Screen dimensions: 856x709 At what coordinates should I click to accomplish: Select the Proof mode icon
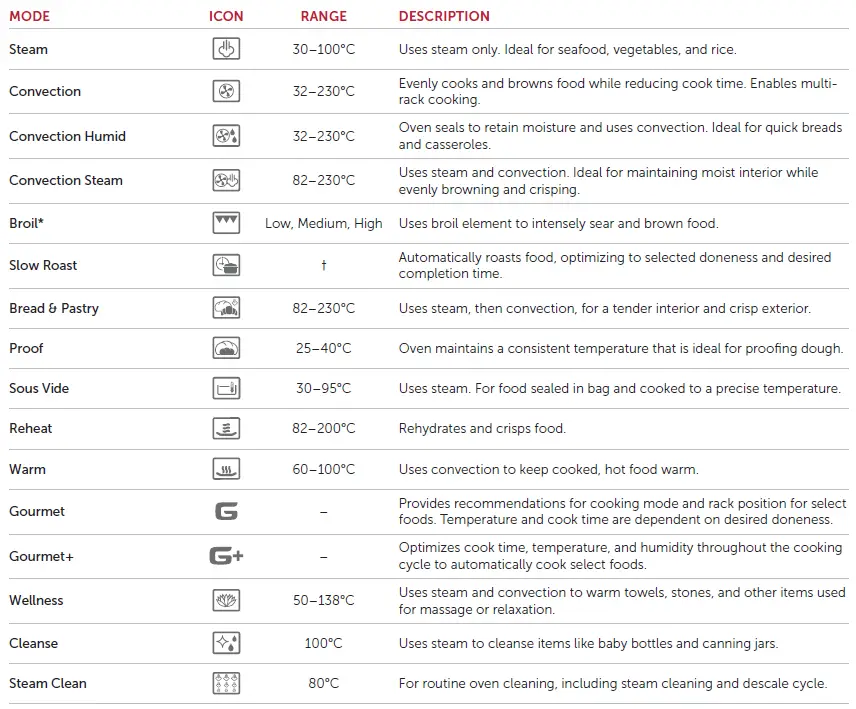[x=226, y=348]
